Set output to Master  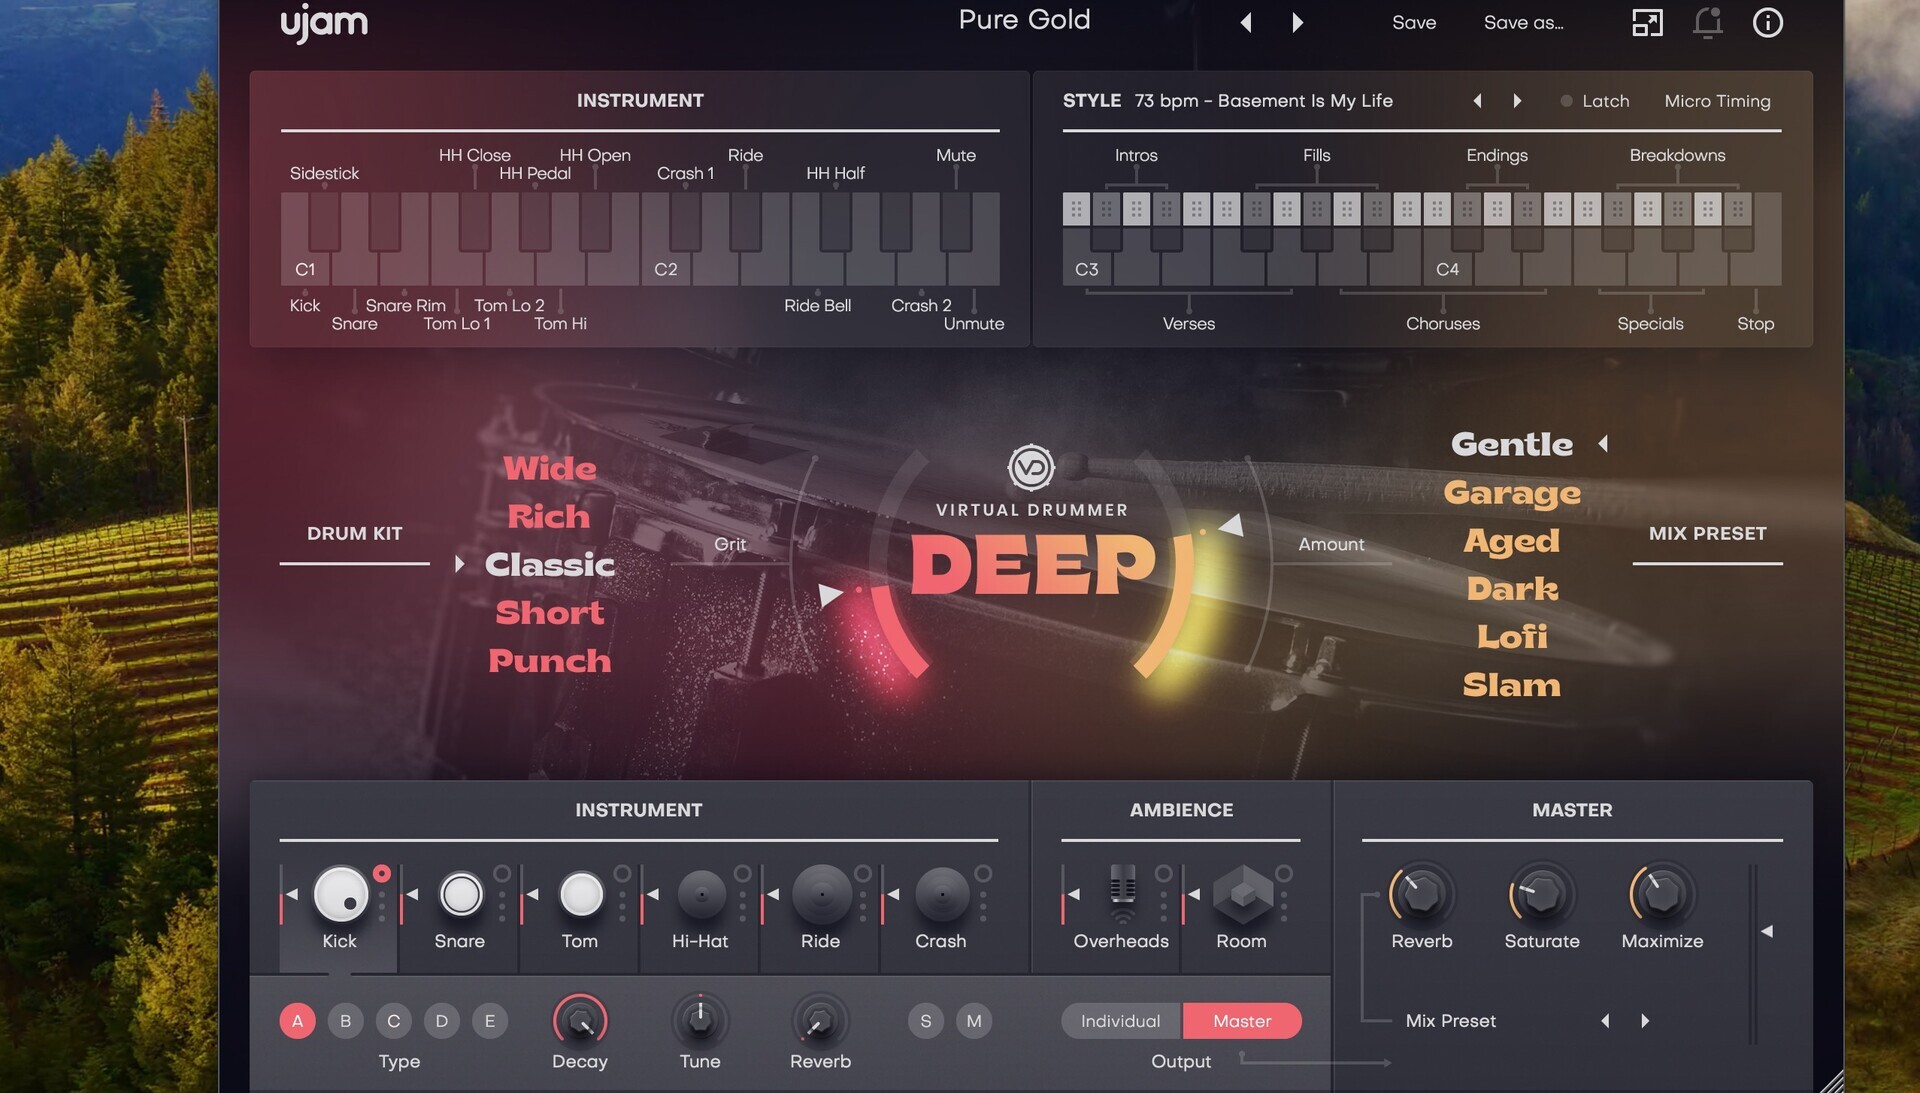[x=1242, y=1021]
